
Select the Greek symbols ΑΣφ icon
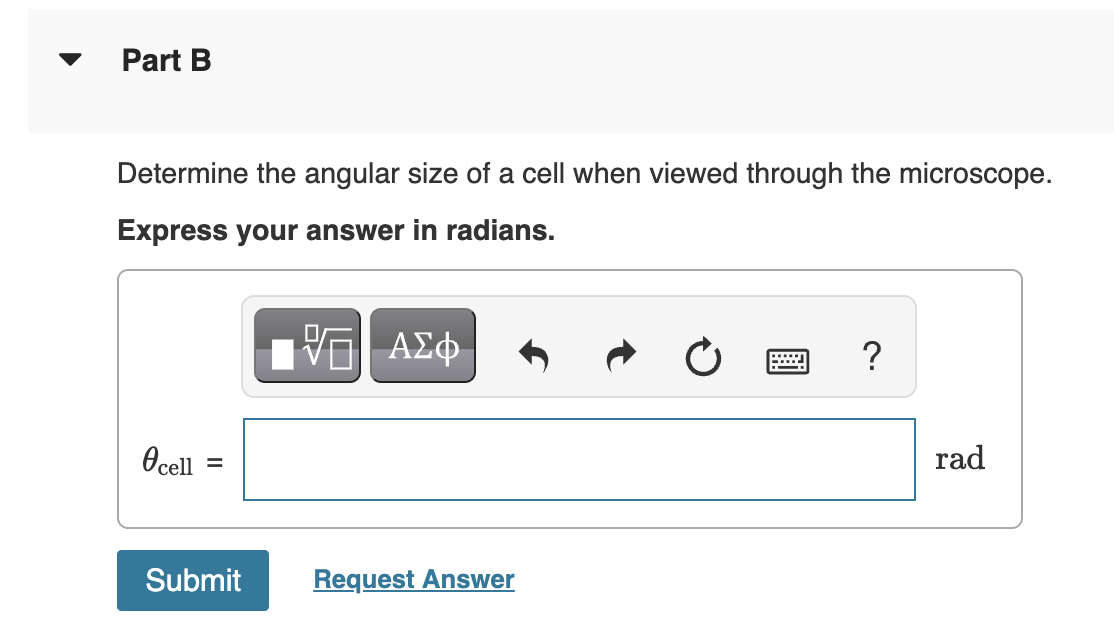click(422, 346)
